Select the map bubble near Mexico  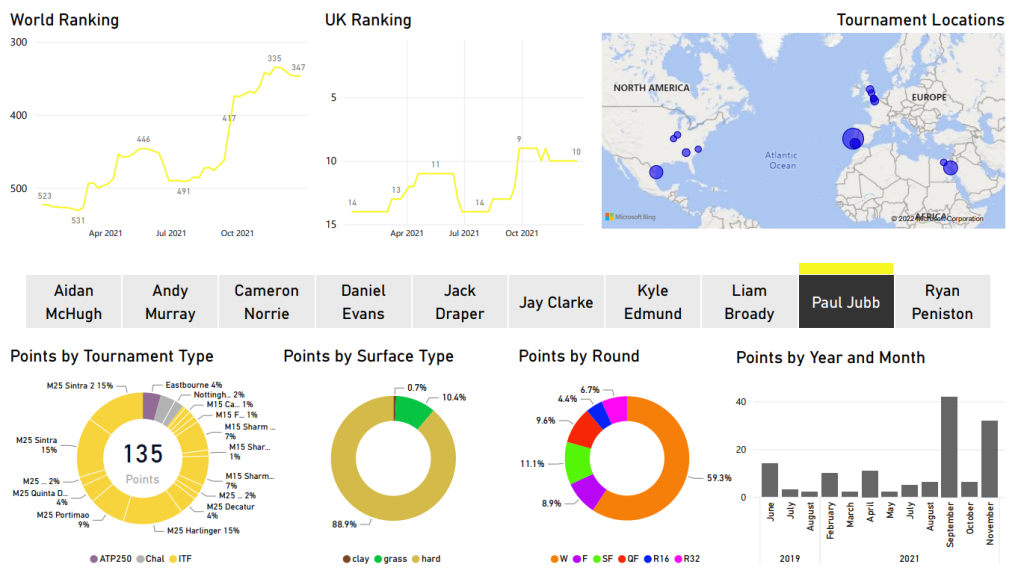click(x=656, y=172)
